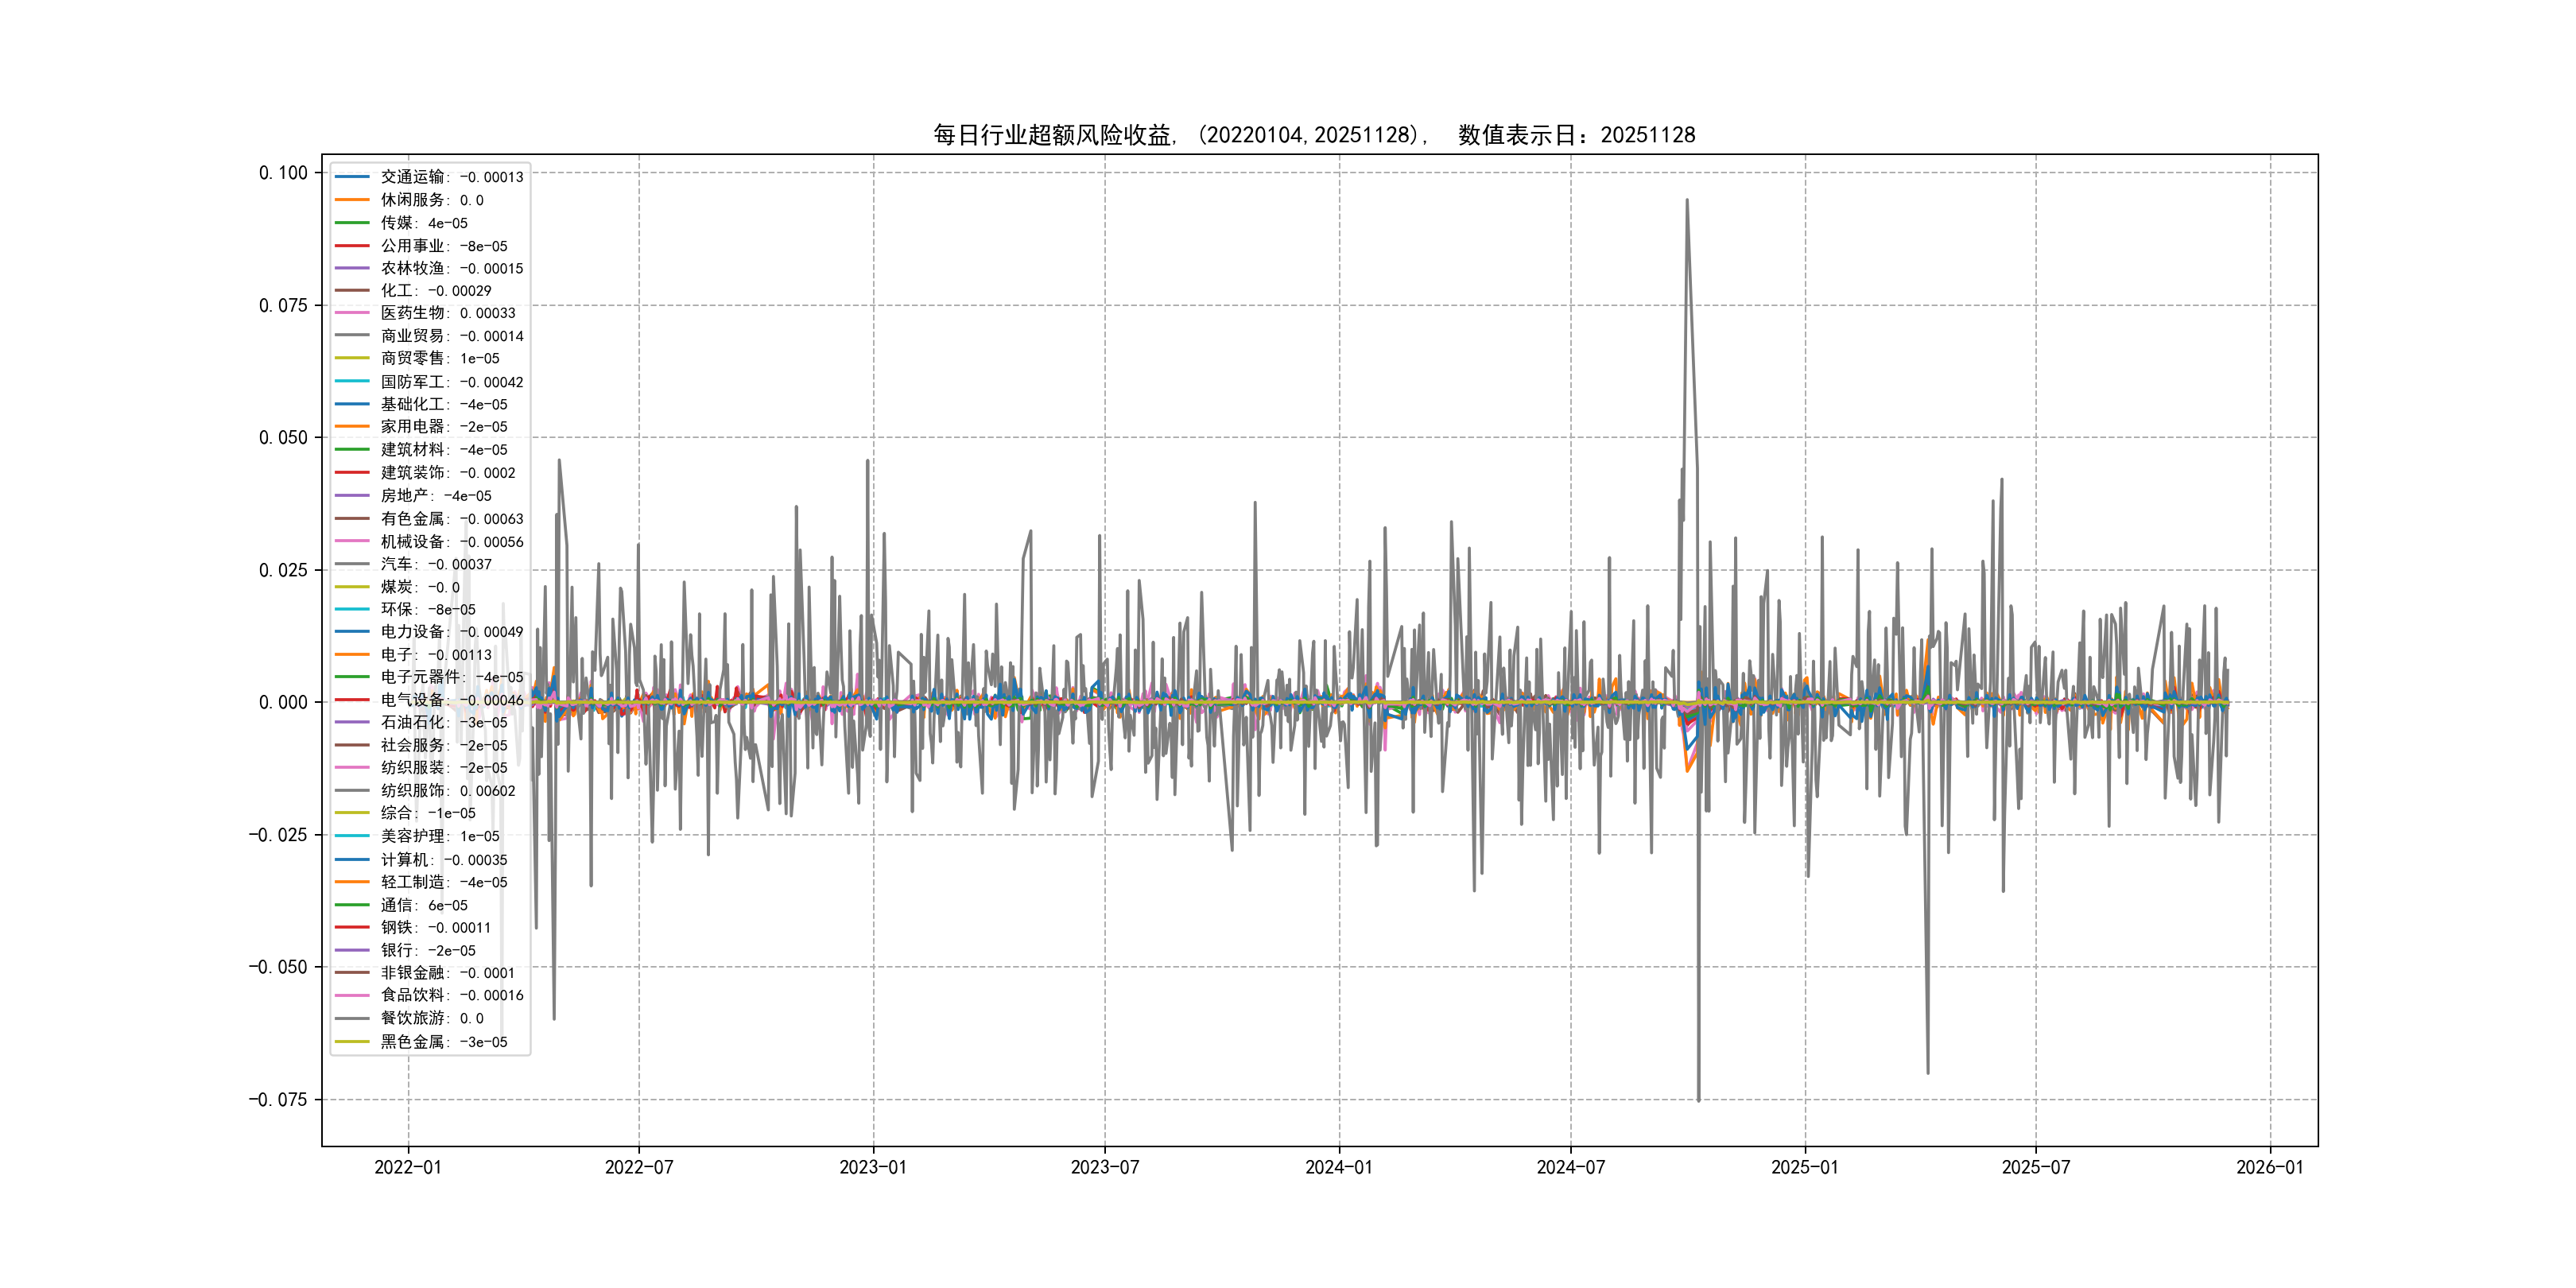This screenshot has height=1288, width=2576.
Task: Click the 2026-01 x-axis tick label
Action: (x=2269, y=1167)
